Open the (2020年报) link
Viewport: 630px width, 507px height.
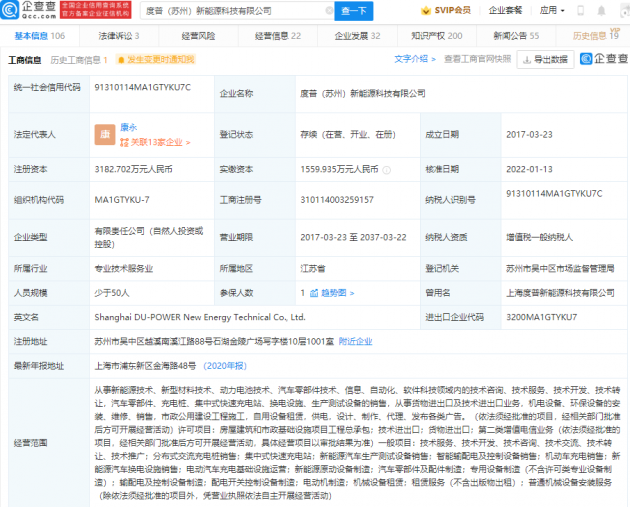pos(225,366)
